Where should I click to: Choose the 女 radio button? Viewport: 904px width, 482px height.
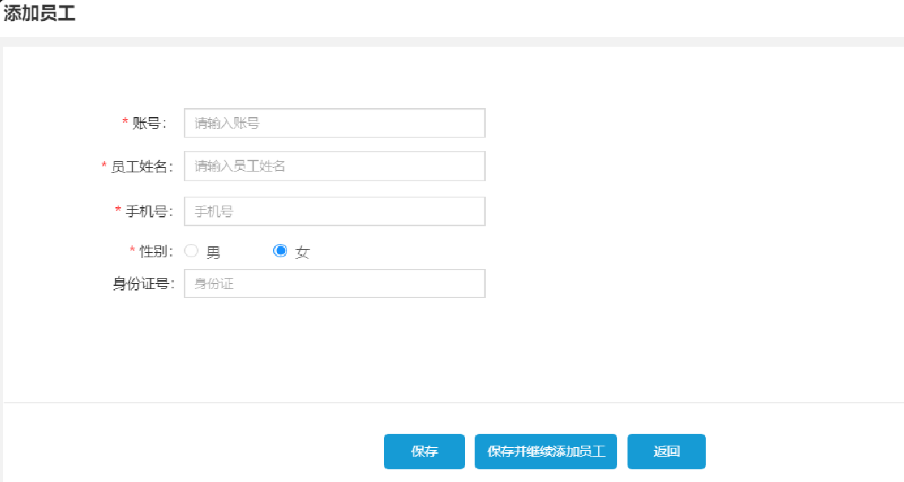280,251
